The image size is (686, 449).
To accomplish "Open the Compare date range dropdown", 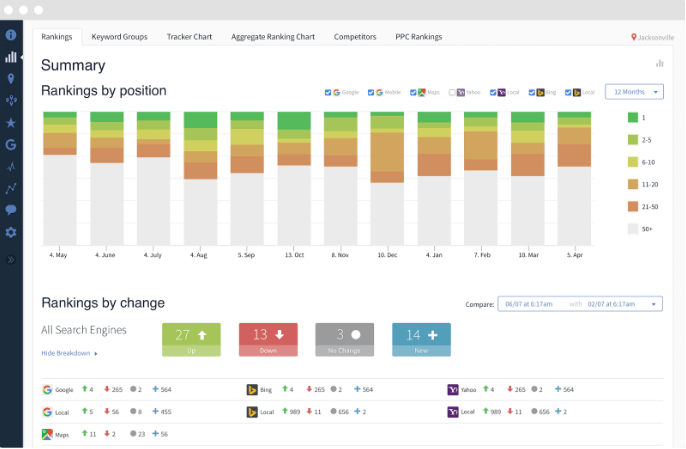I will (579, 304).
